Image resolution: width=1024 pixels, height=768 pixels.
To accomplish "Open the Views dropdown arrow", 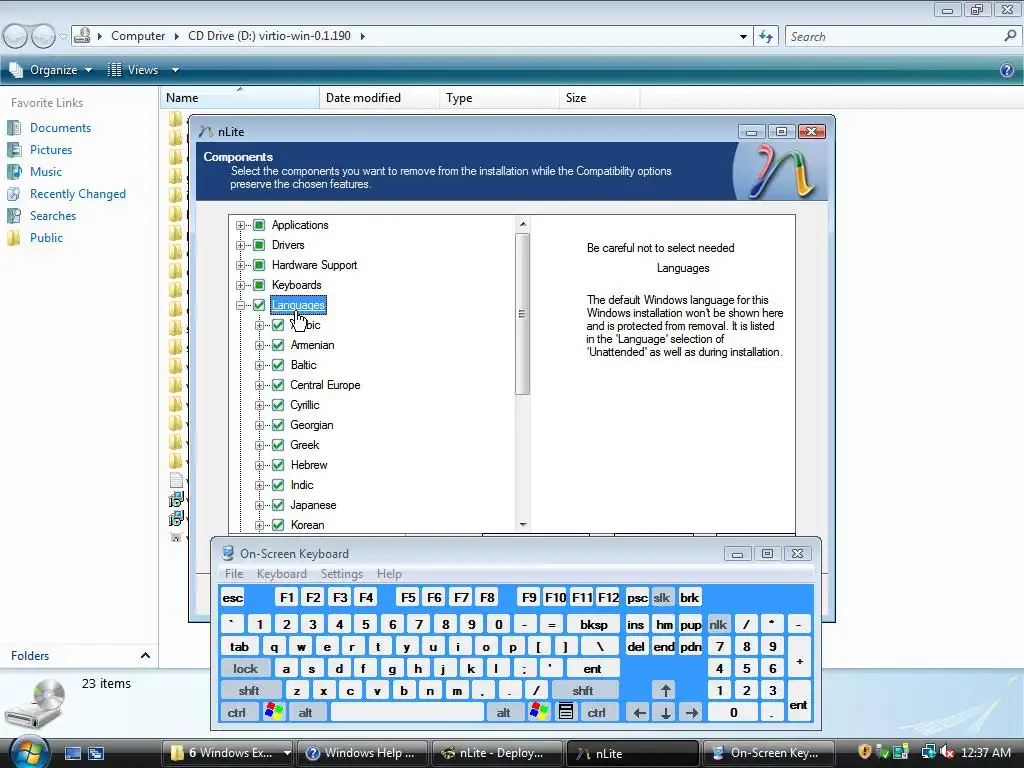I will pyautogui.click(x=175, y=70).
